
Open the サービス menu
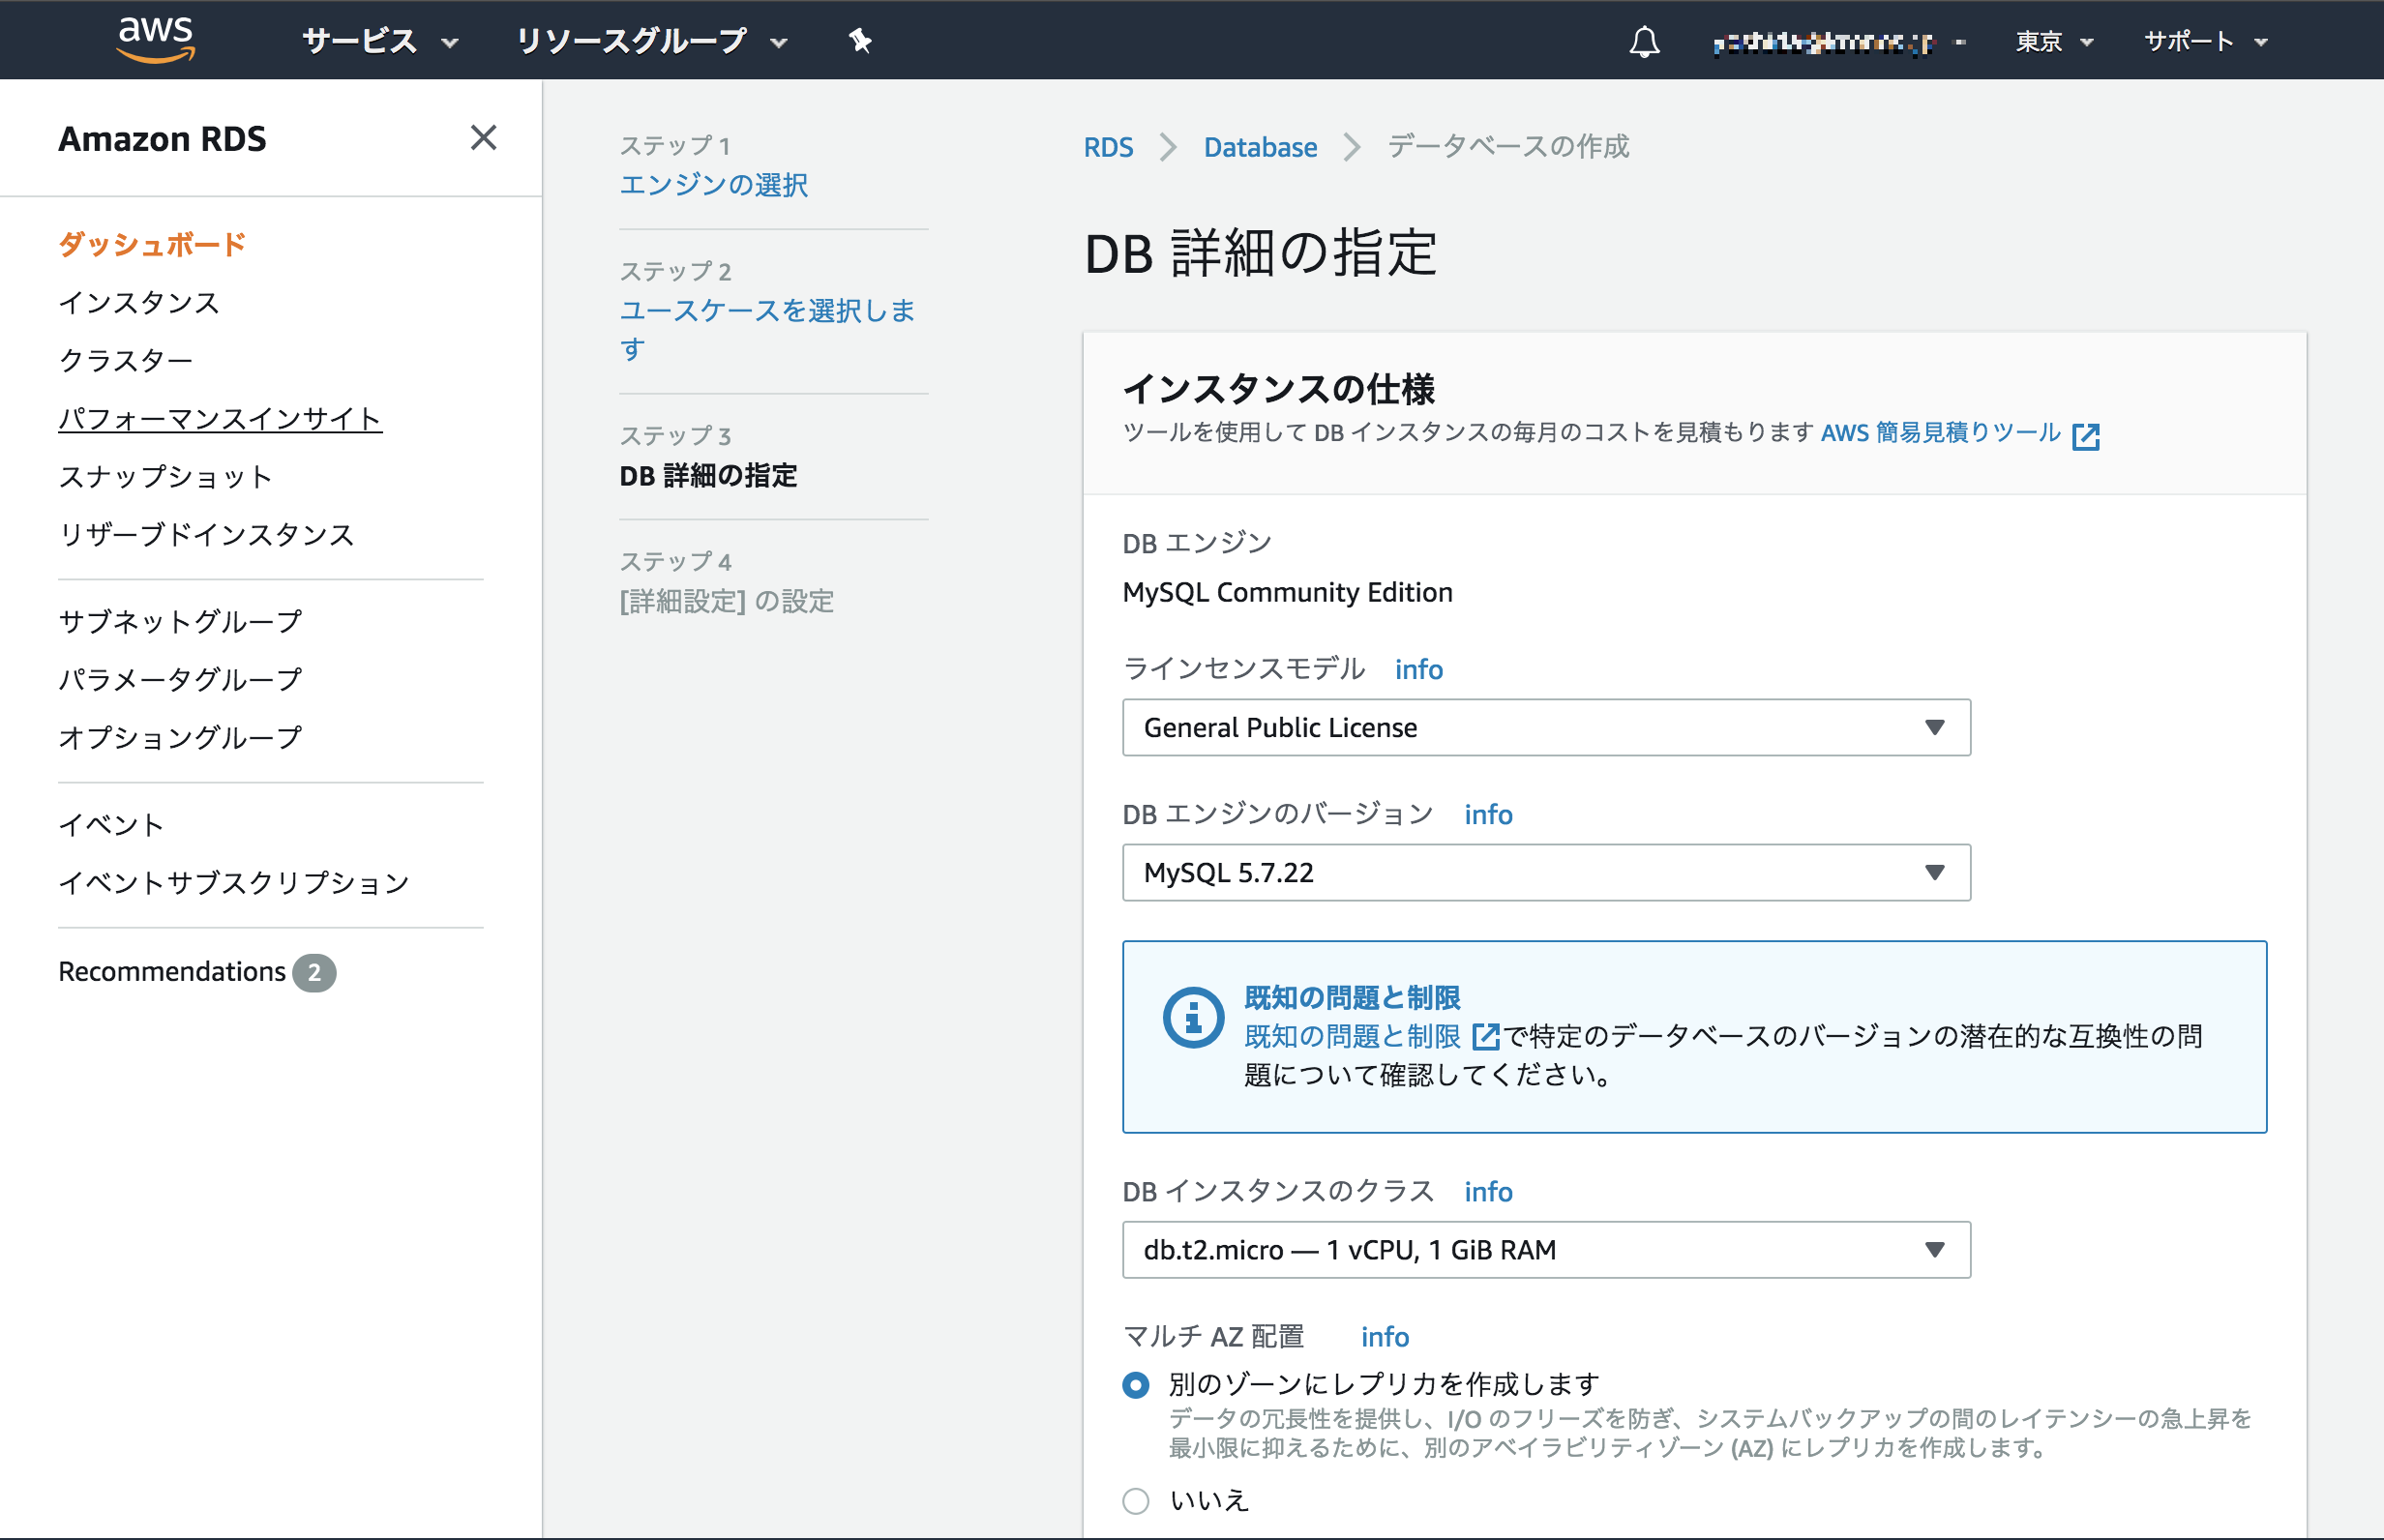coord(380,41)
